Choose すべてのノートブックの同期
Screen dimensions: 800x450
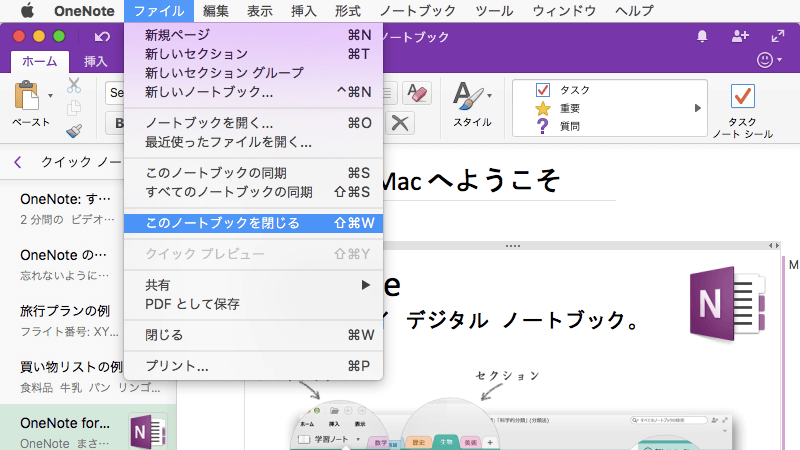point(253,192)
